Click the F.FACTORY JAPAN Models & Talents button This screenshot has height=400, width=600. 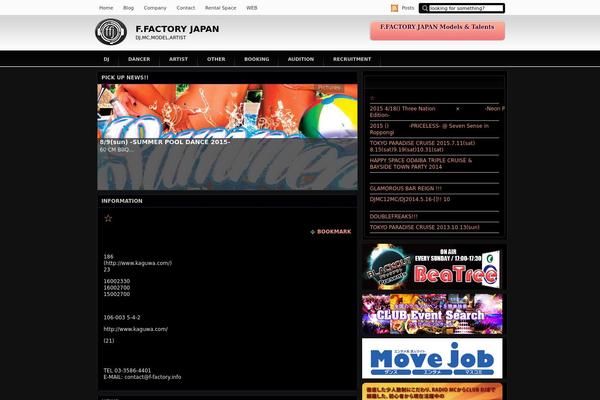pyautogui.click(x=437, y=30)
